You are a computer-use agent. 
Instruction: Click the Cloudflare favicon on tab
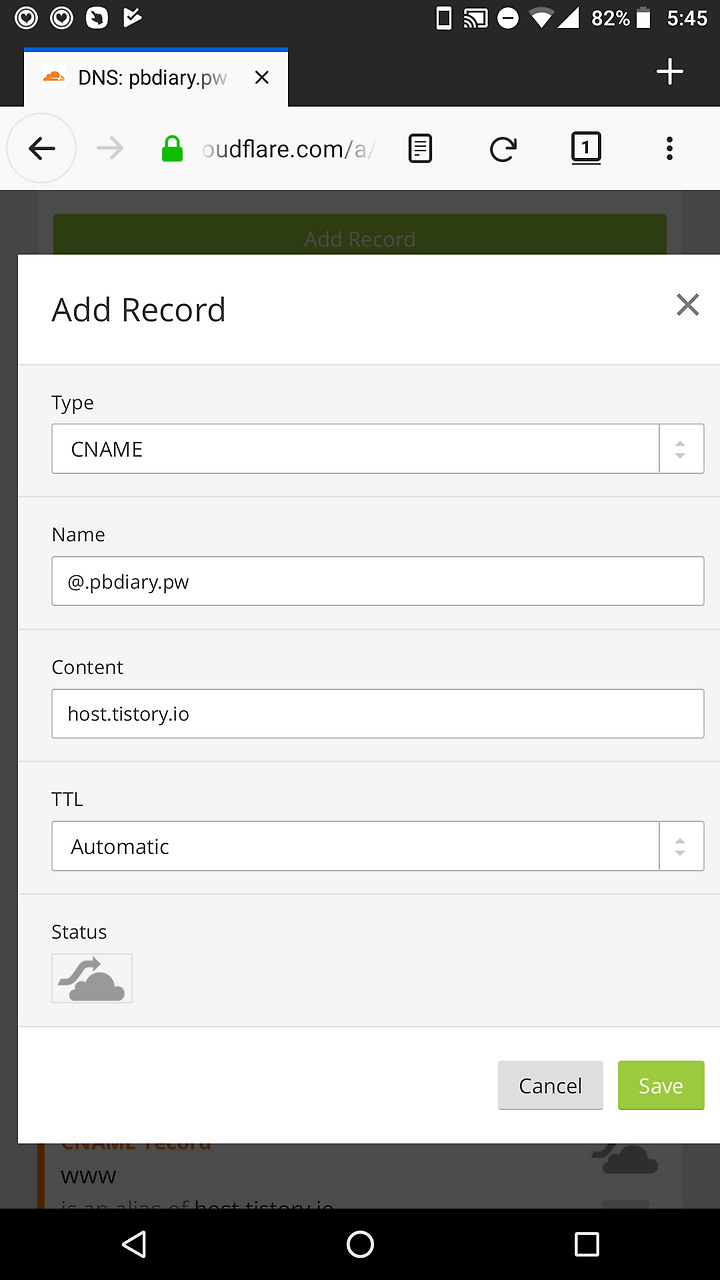tap(54, 77)
